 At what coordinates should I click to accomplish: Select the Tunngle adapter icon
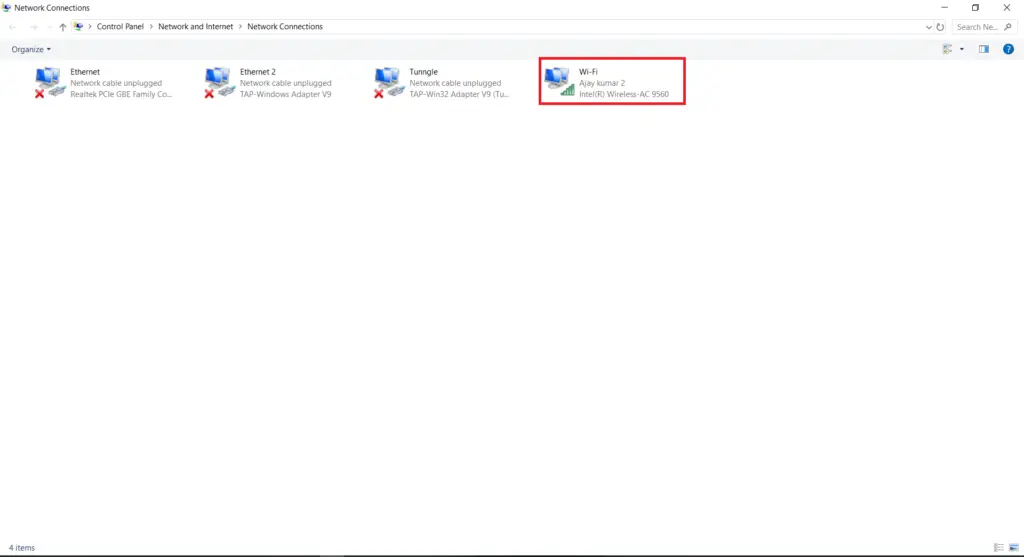[389, 82]
